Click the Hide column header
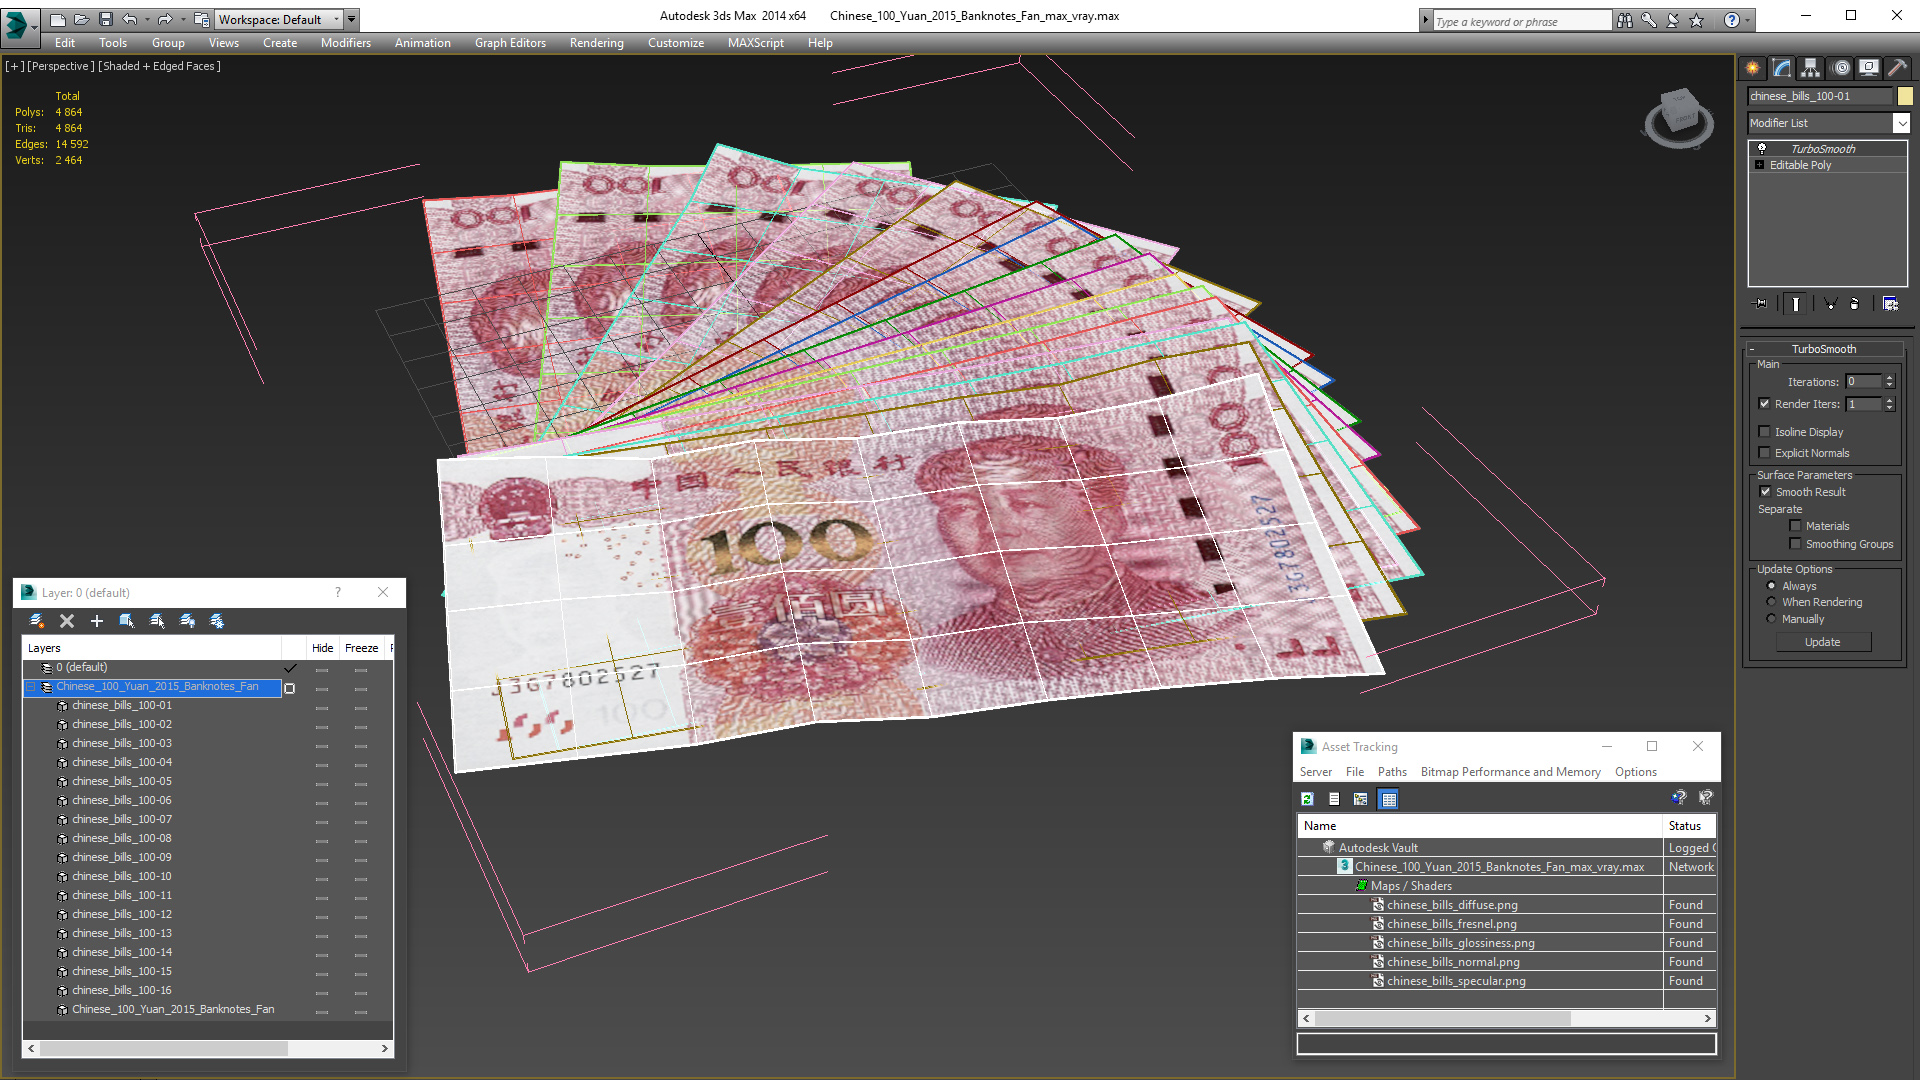This screenshot has height=1080, width=1920. pyautogui.click(x=322, y=648)
